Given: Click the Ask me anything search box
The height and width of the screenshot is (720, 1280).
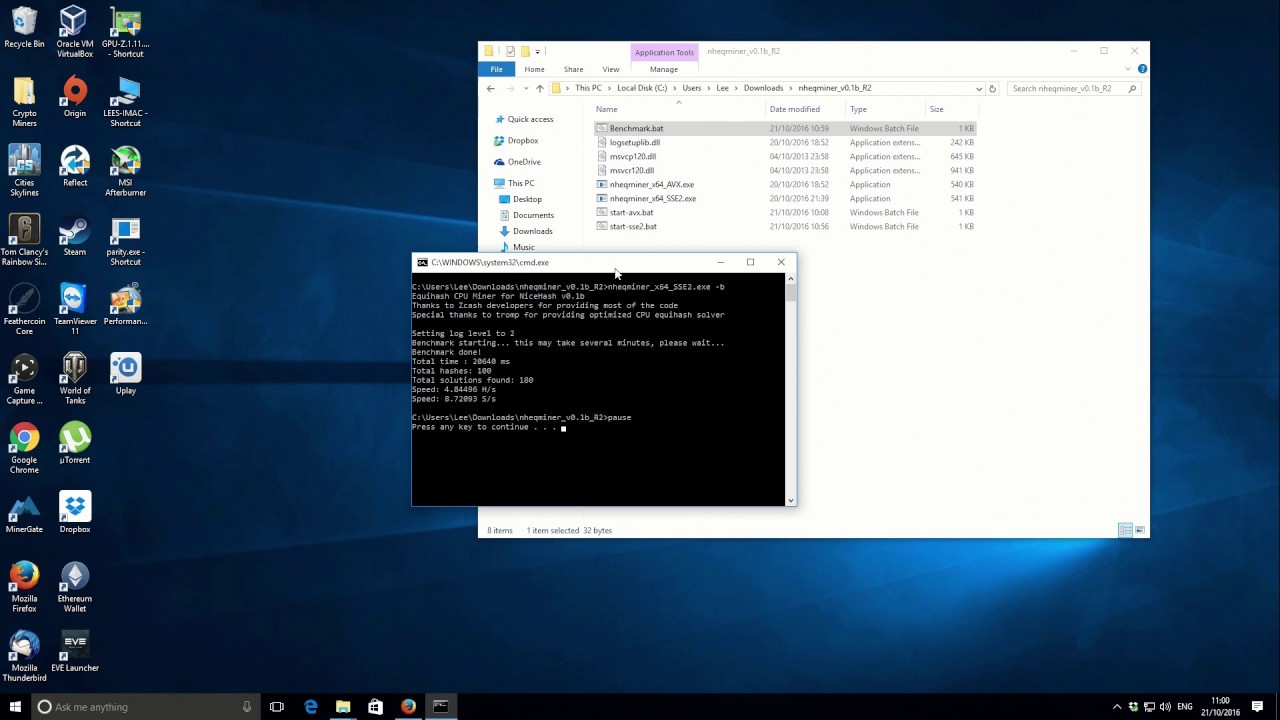Looking at the screenshot, I should tap(144, 707).
